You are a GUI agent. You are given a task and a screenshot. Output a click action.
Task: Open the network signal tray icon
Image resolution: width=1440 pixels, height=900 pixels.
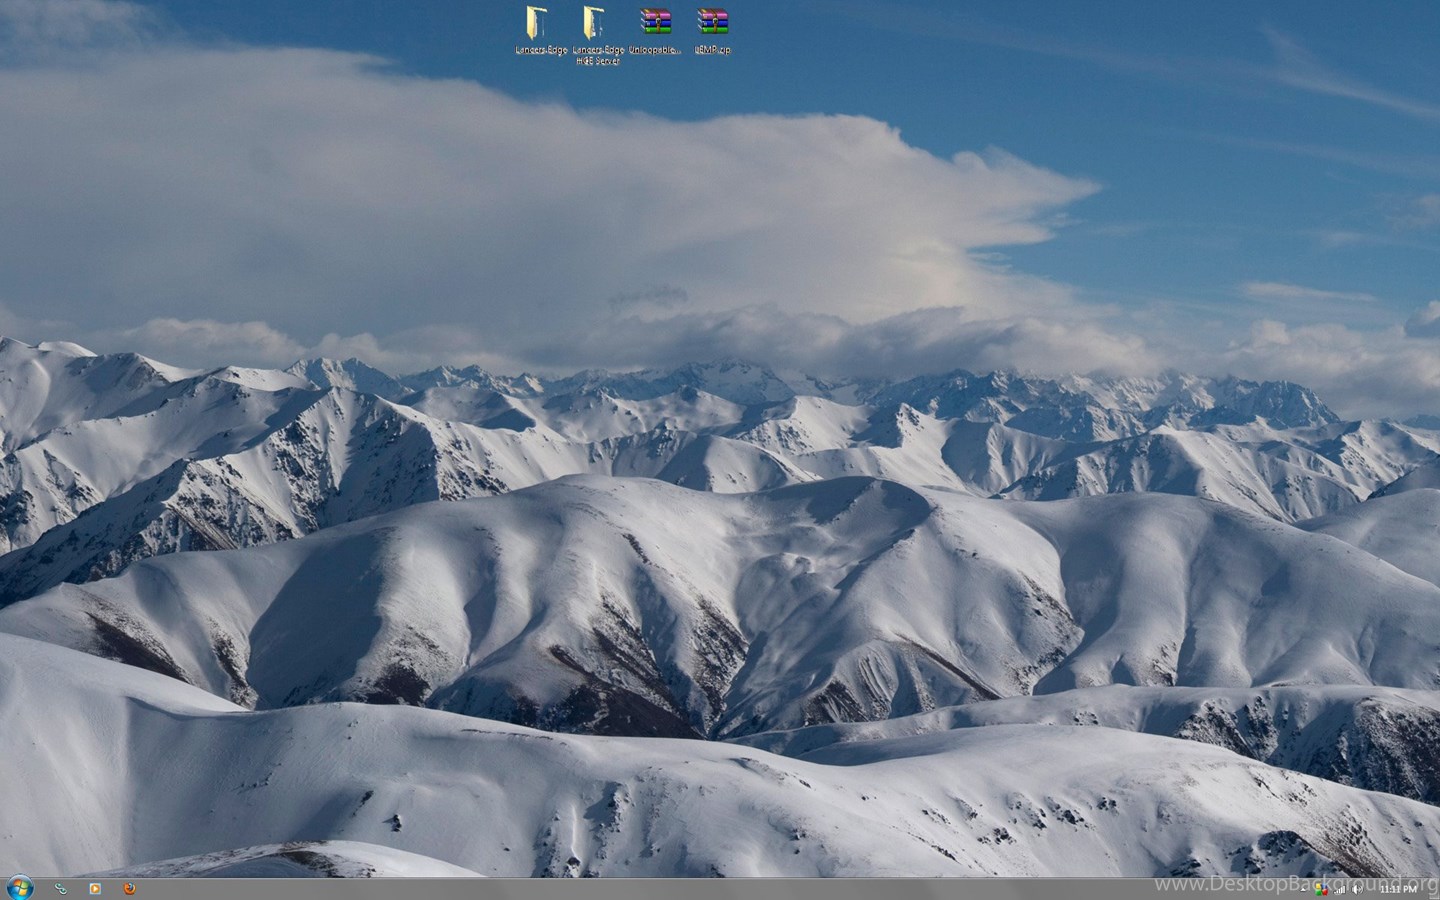[x=1340, y=889]
